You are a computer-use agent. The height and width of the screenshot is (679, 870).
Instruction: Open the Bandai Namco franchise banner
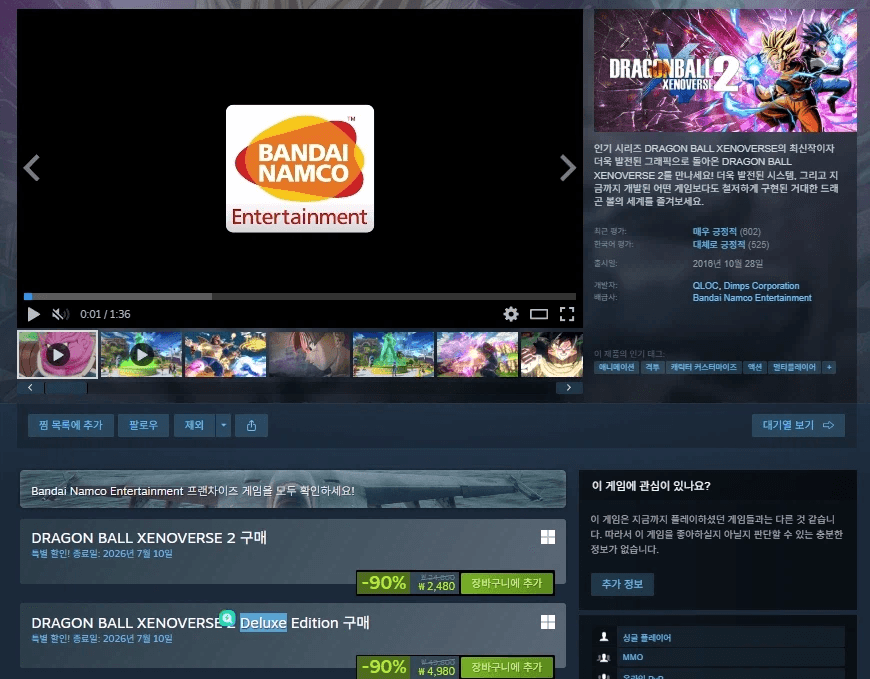click(293, 489)
